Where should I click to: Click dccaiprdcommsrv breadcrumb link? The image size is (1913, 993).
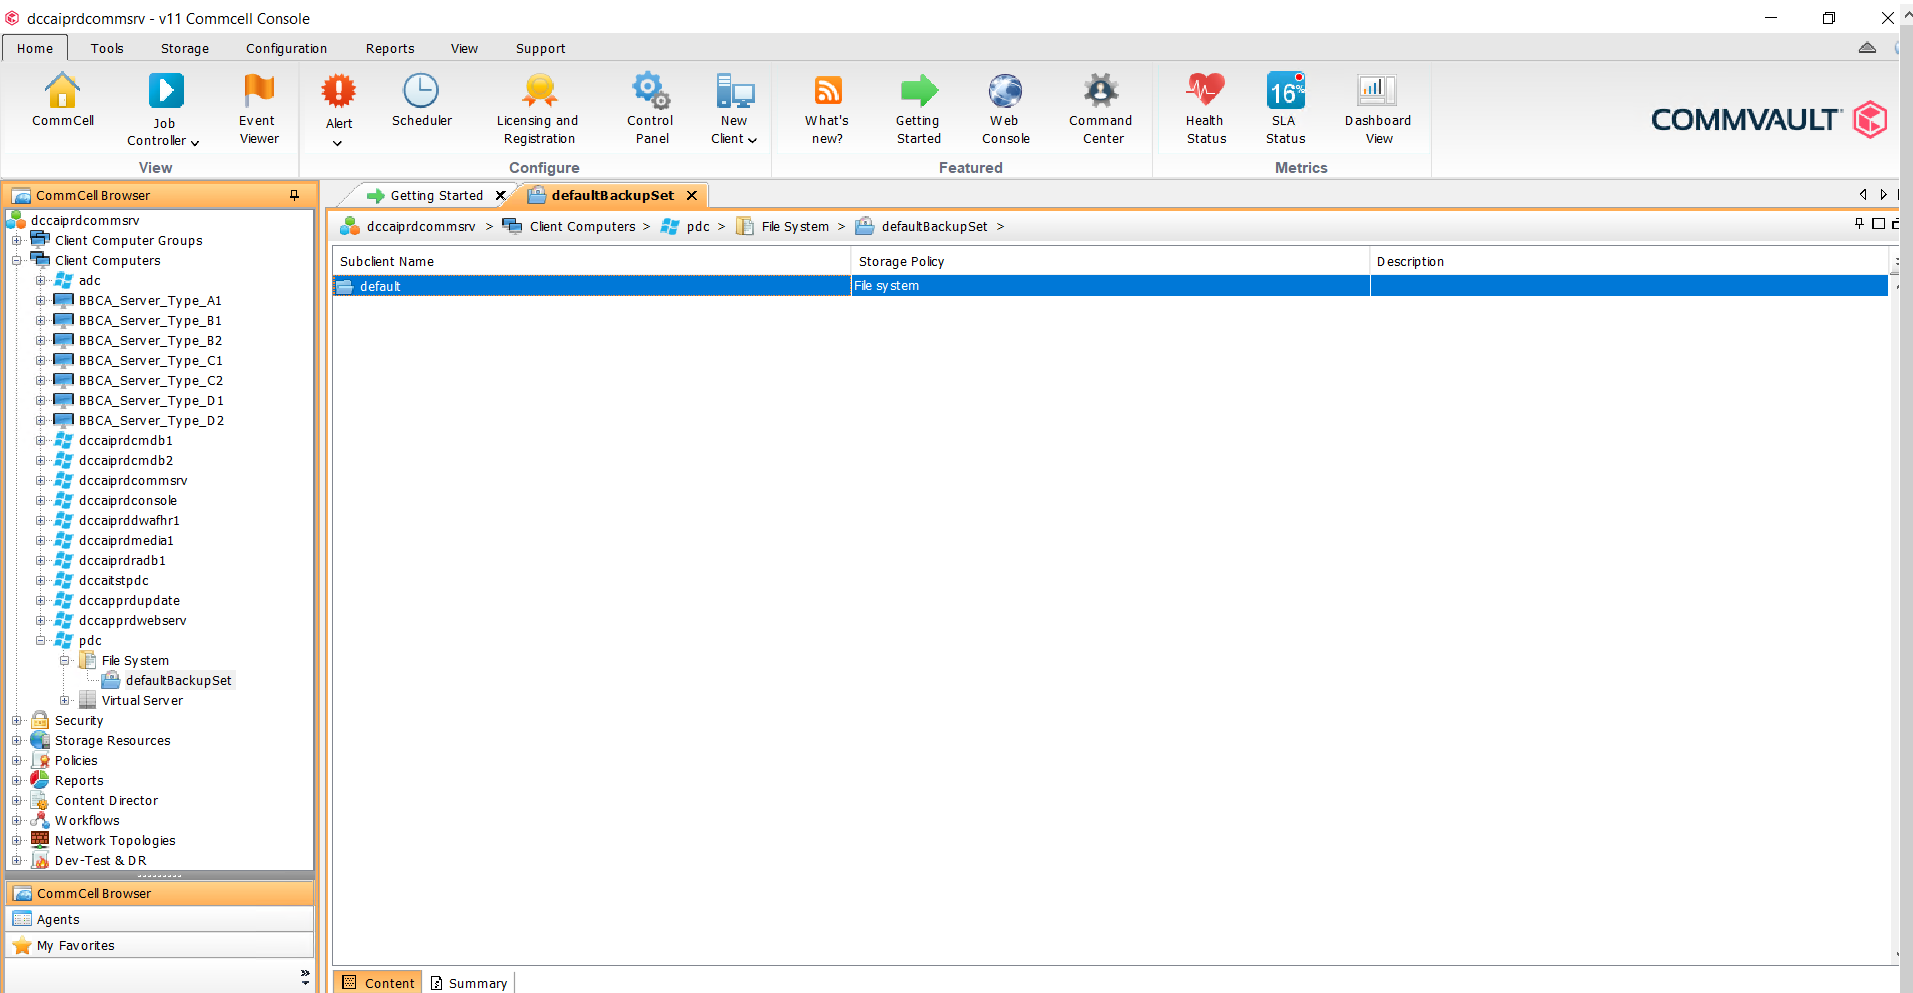421,226
